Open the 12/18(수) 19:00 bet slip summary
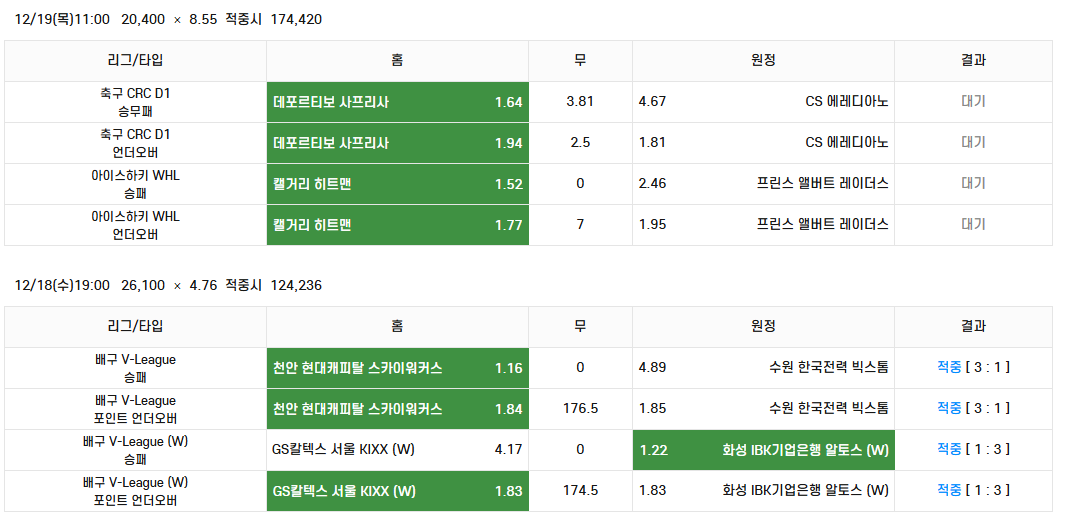The image size is (1066, 517). pos(168,286)
